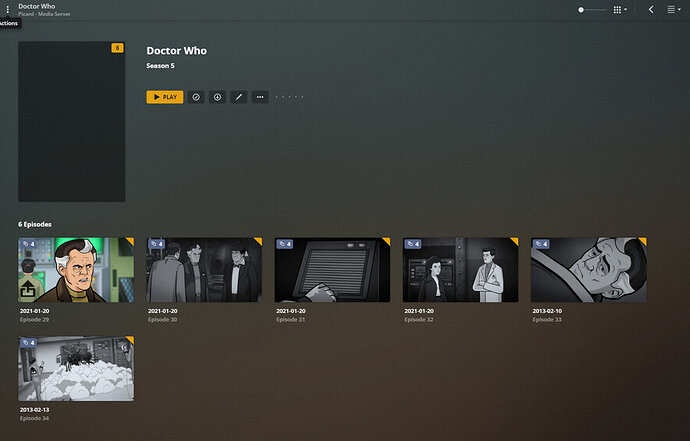Click the versions badge on Episode 30
The image size is (690, 441).
pos(157,244)
